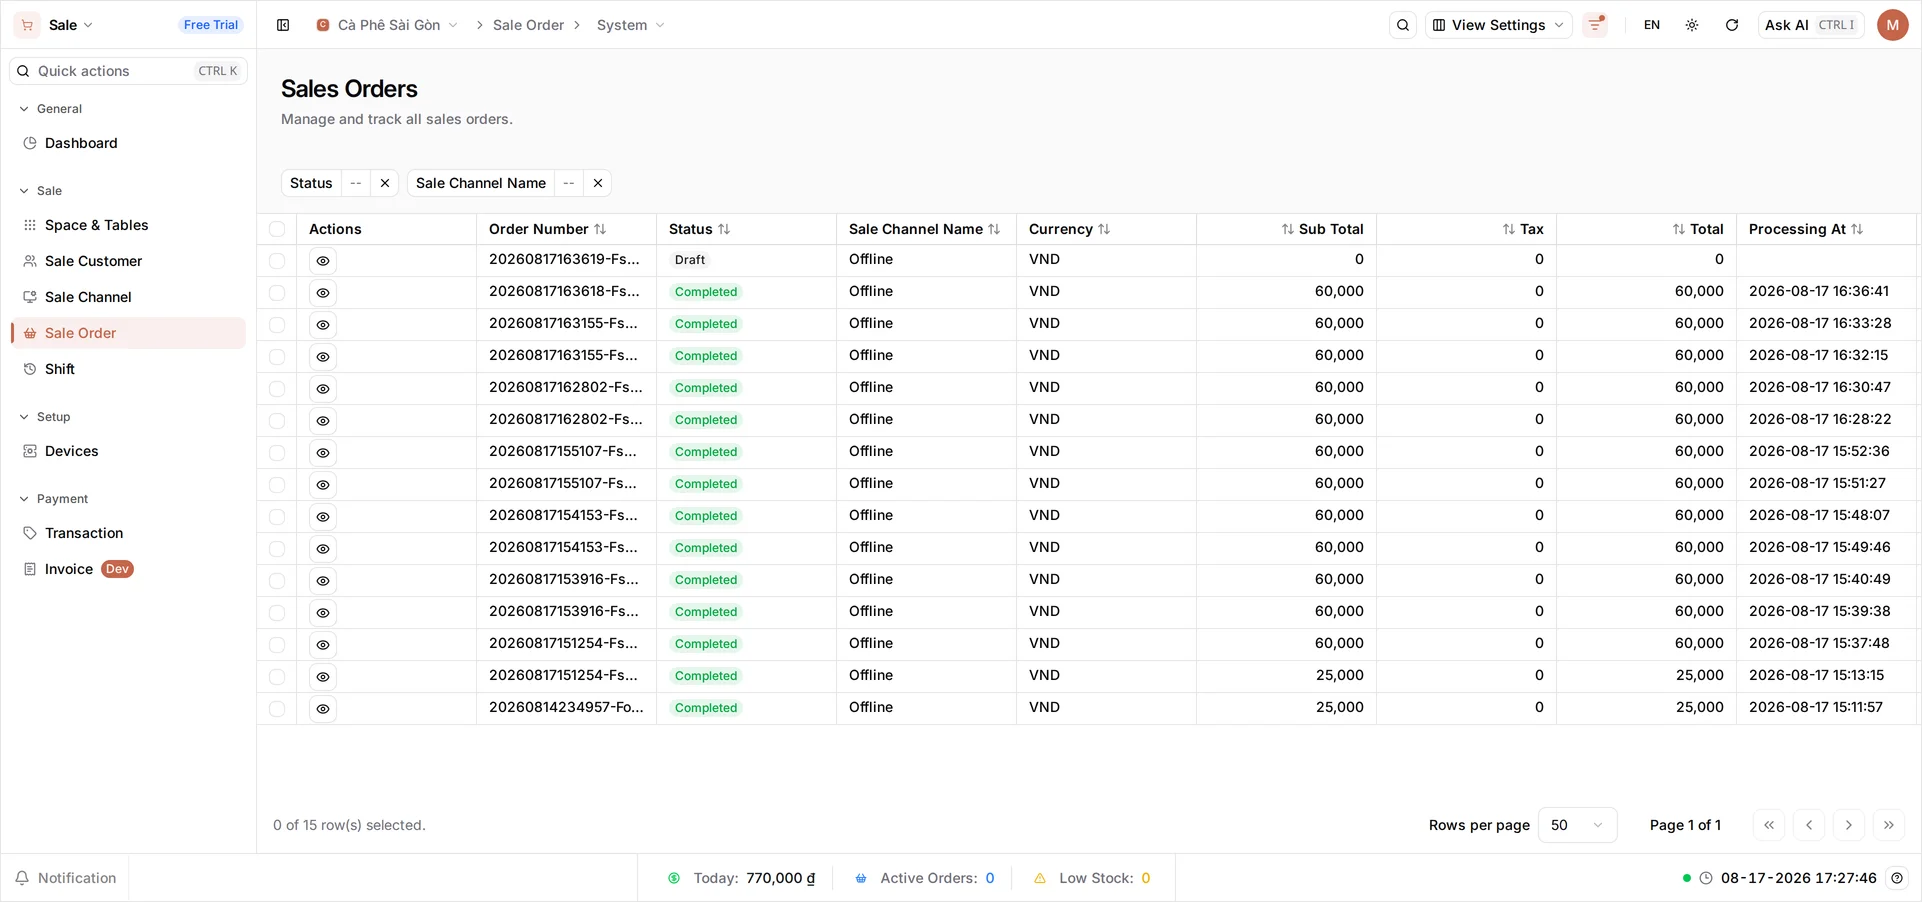Image resolution: width=1922 pixels, height=902 pixels.
Task: Open the System breadcrumb dropdown
Action: point(631,25)
